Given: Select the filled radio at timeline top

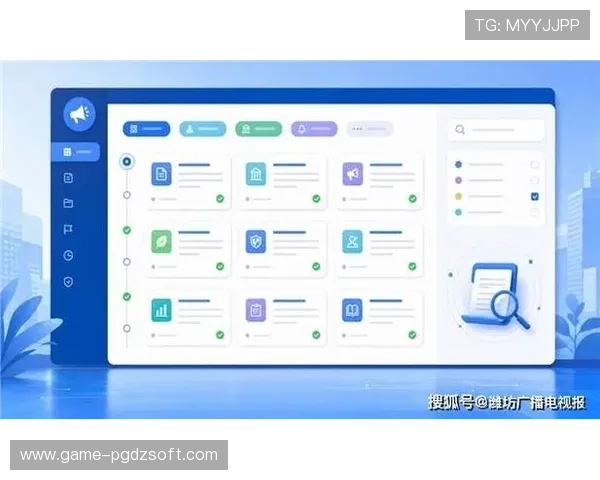Looking at the screenshot, I should tap(127, 162).
